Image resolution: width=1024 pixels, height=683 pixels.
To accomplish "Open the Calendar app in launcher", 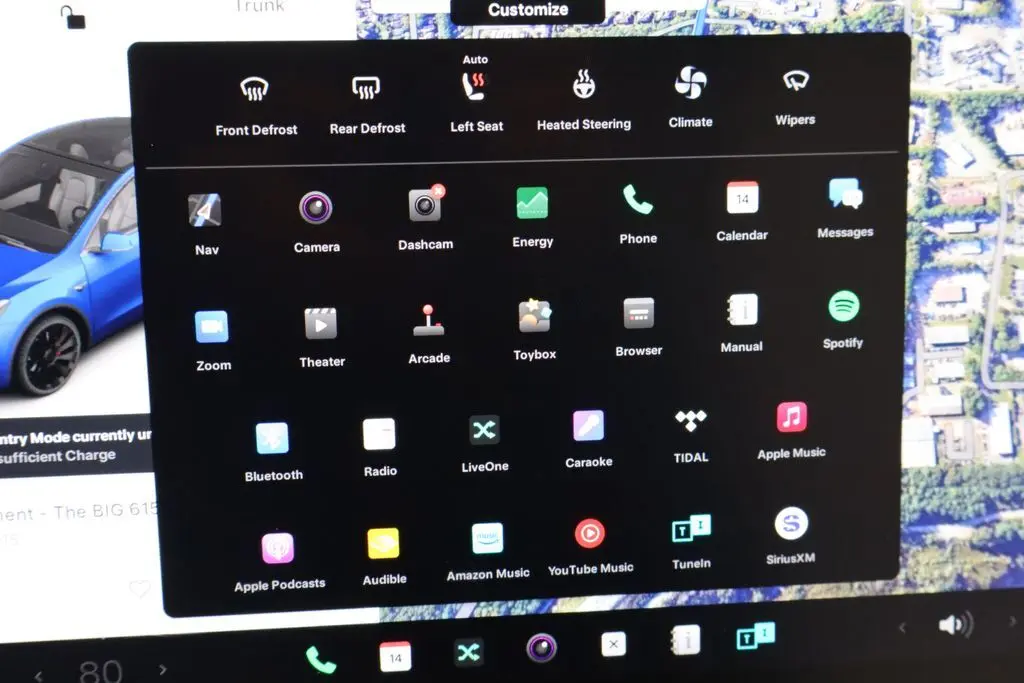I will click(x=742, y=212).
